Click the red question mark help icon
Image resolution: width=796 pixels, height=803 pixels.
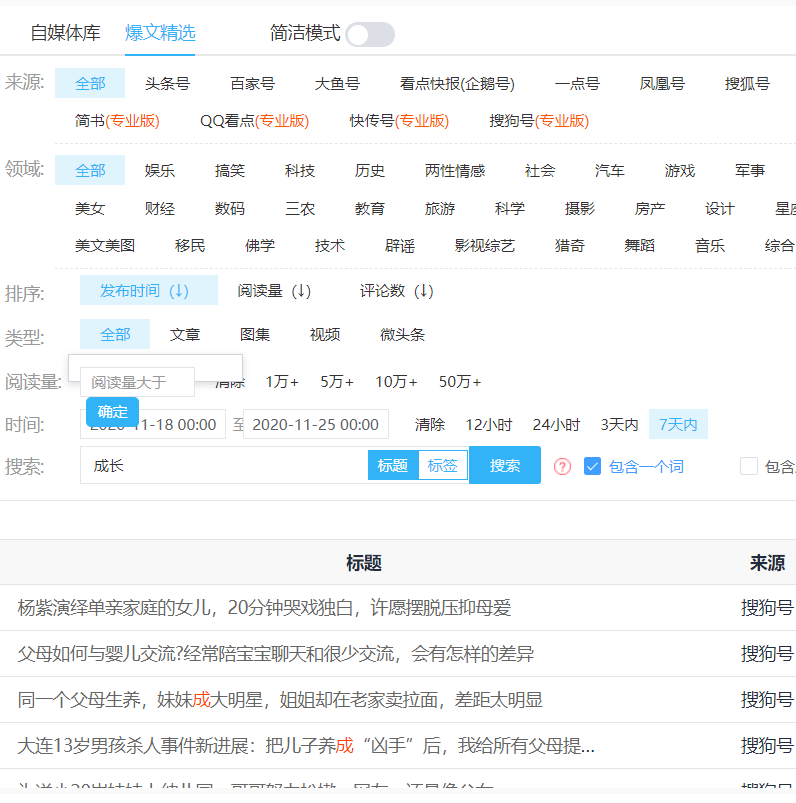pyautogui.click(x=562, y=466)
